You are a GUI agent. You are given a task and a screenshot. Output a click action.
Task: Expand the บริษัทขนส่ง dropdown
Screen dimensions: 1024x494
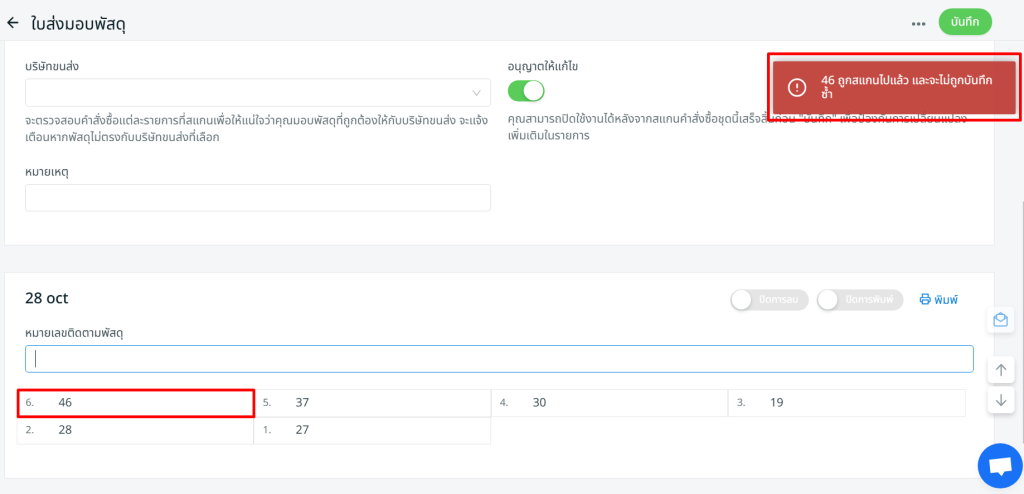click(257, 93)
